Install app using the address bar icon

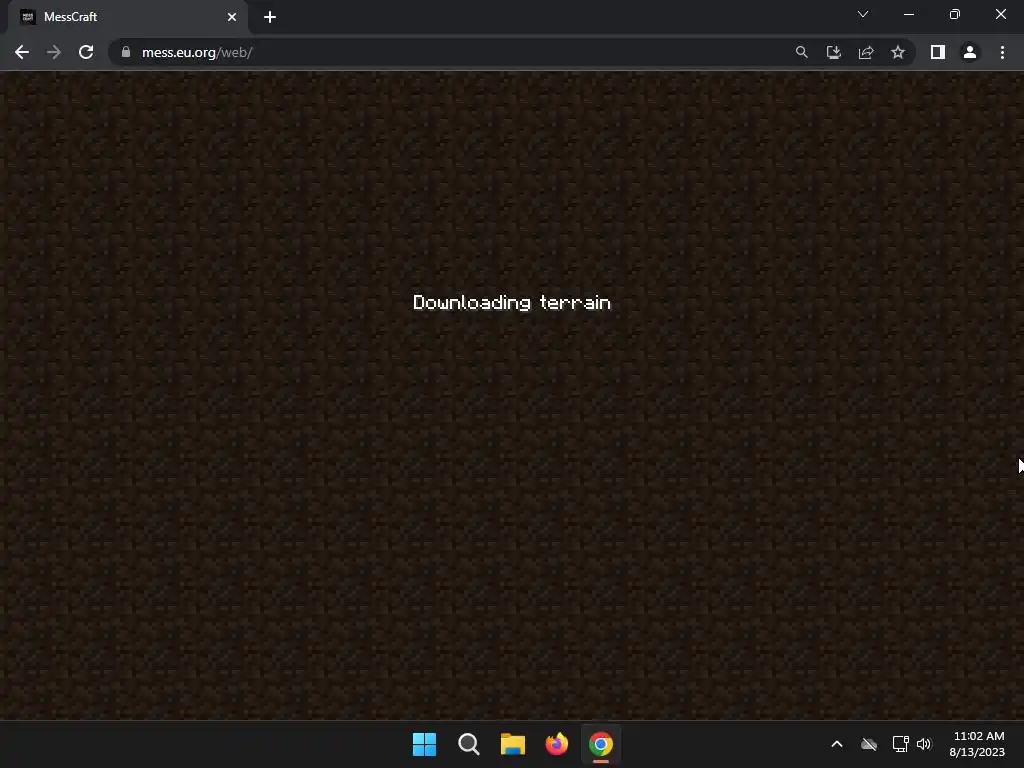click(833, 52)
